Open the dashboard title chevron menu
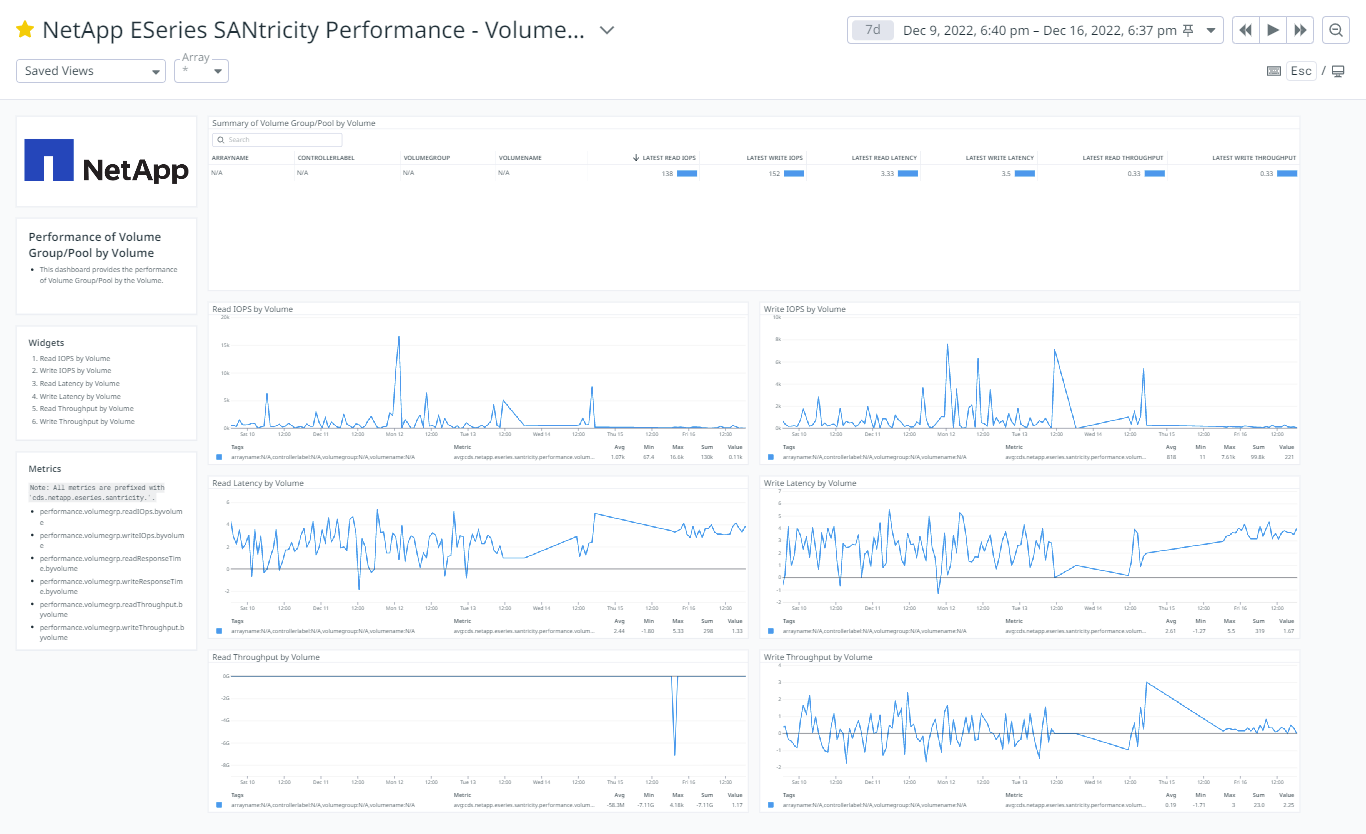Viewport: 1366px width, 834px height. [606, 30]
